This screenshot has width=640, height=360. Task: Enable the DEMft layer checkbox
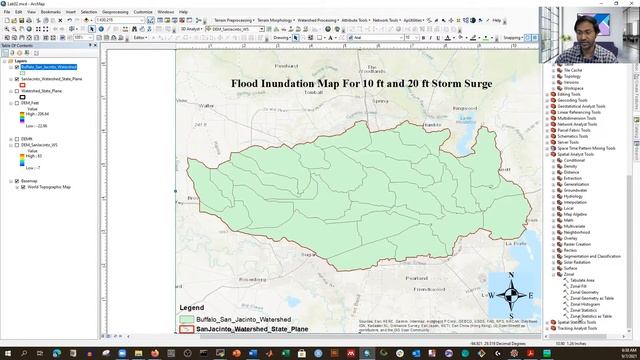point(17,139)
